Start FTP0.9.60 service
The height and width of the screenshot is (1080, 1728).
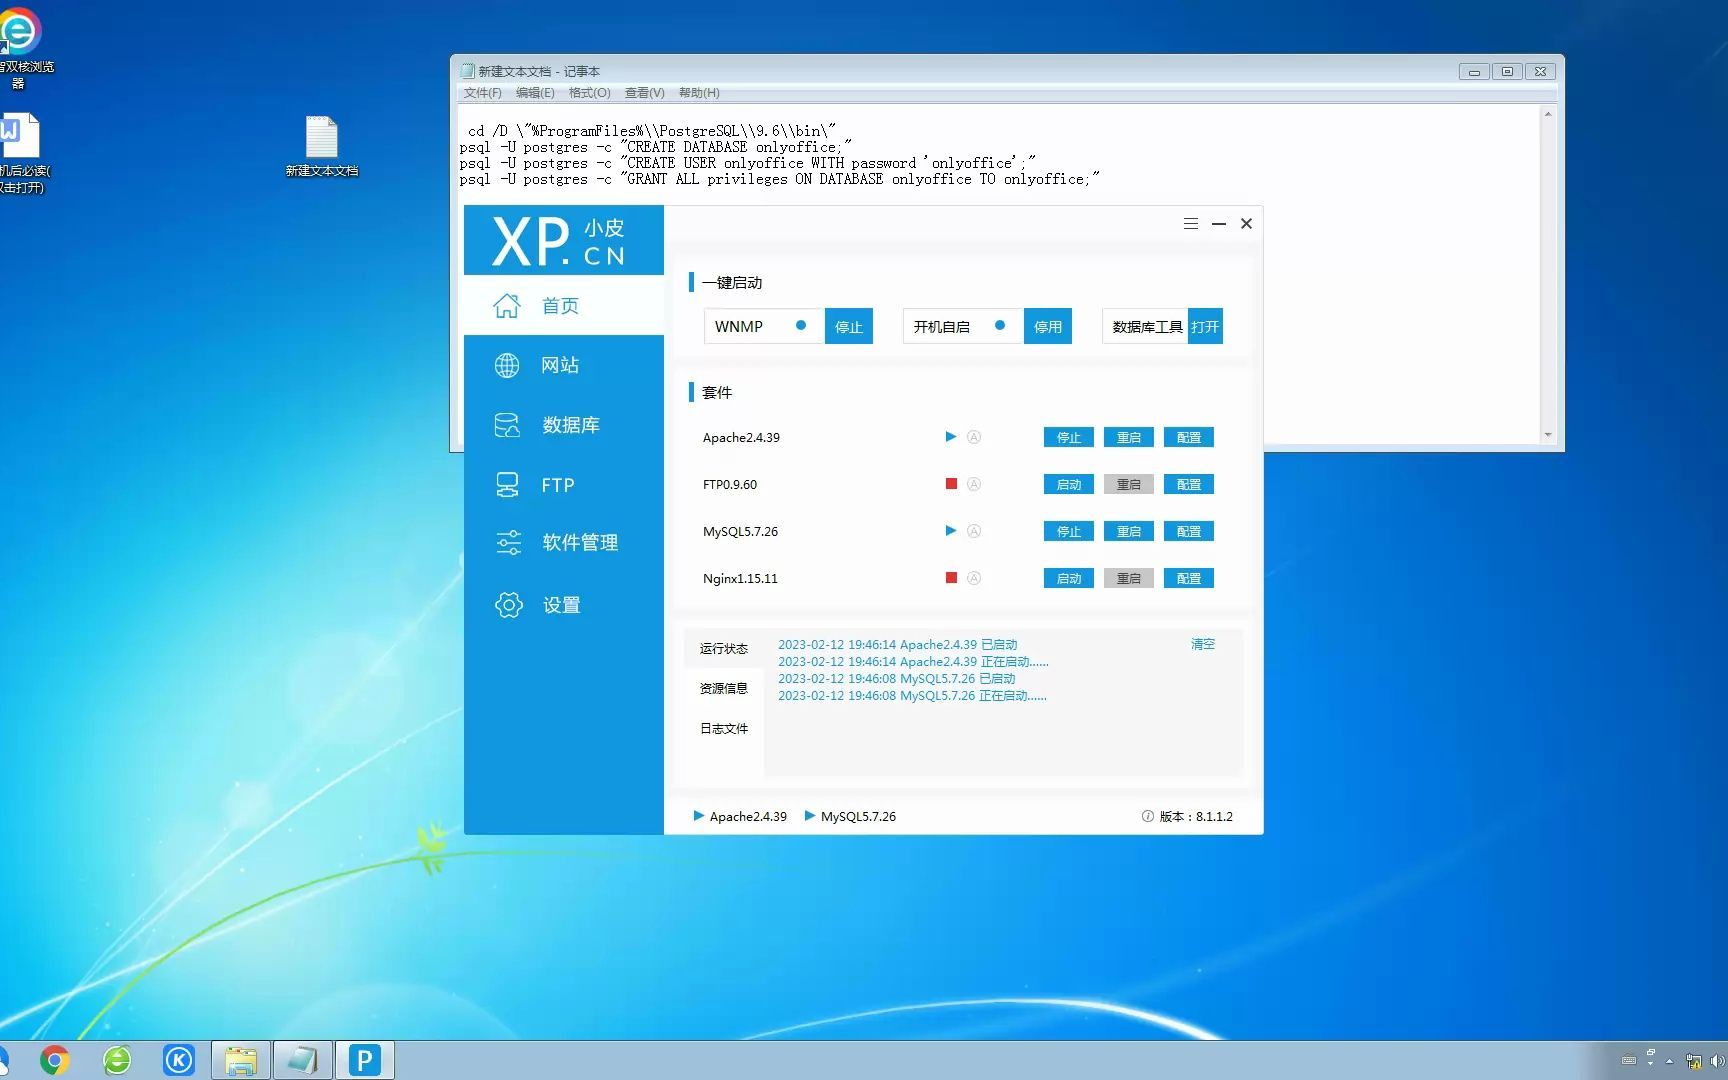pos(1068,484)
